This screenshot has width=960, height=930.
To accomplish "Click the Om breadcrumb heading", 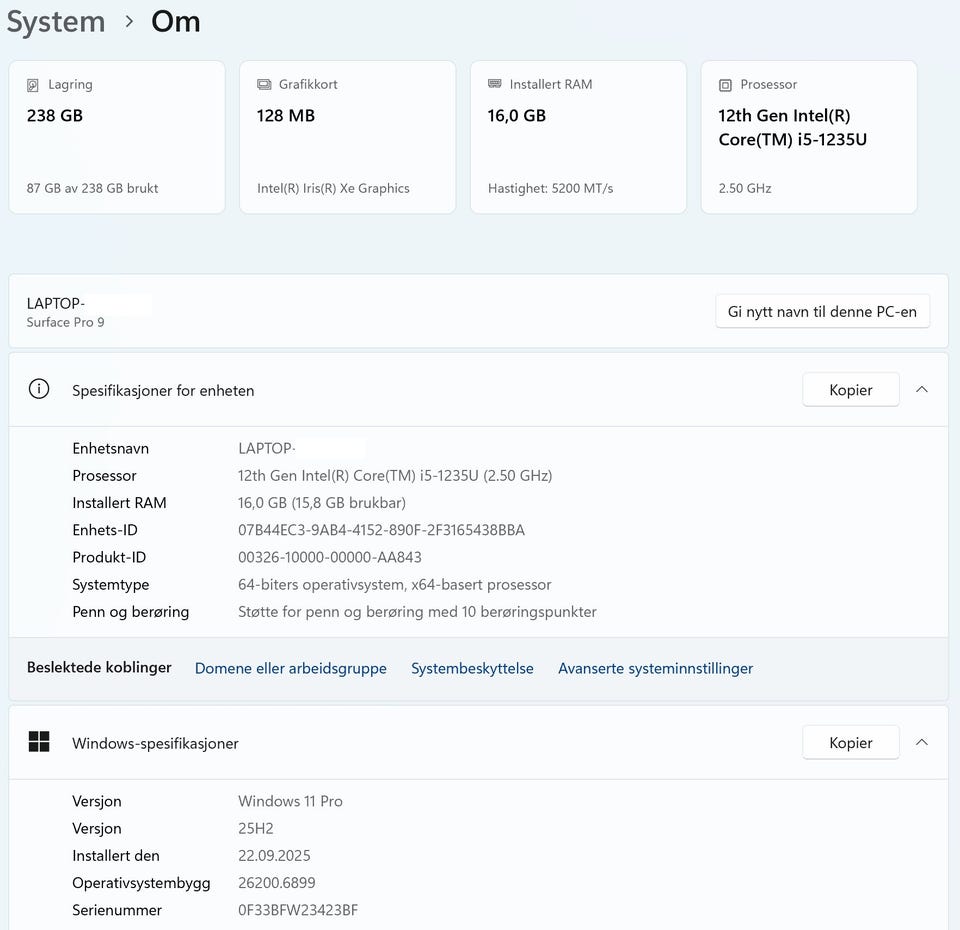I will (176, 22).
